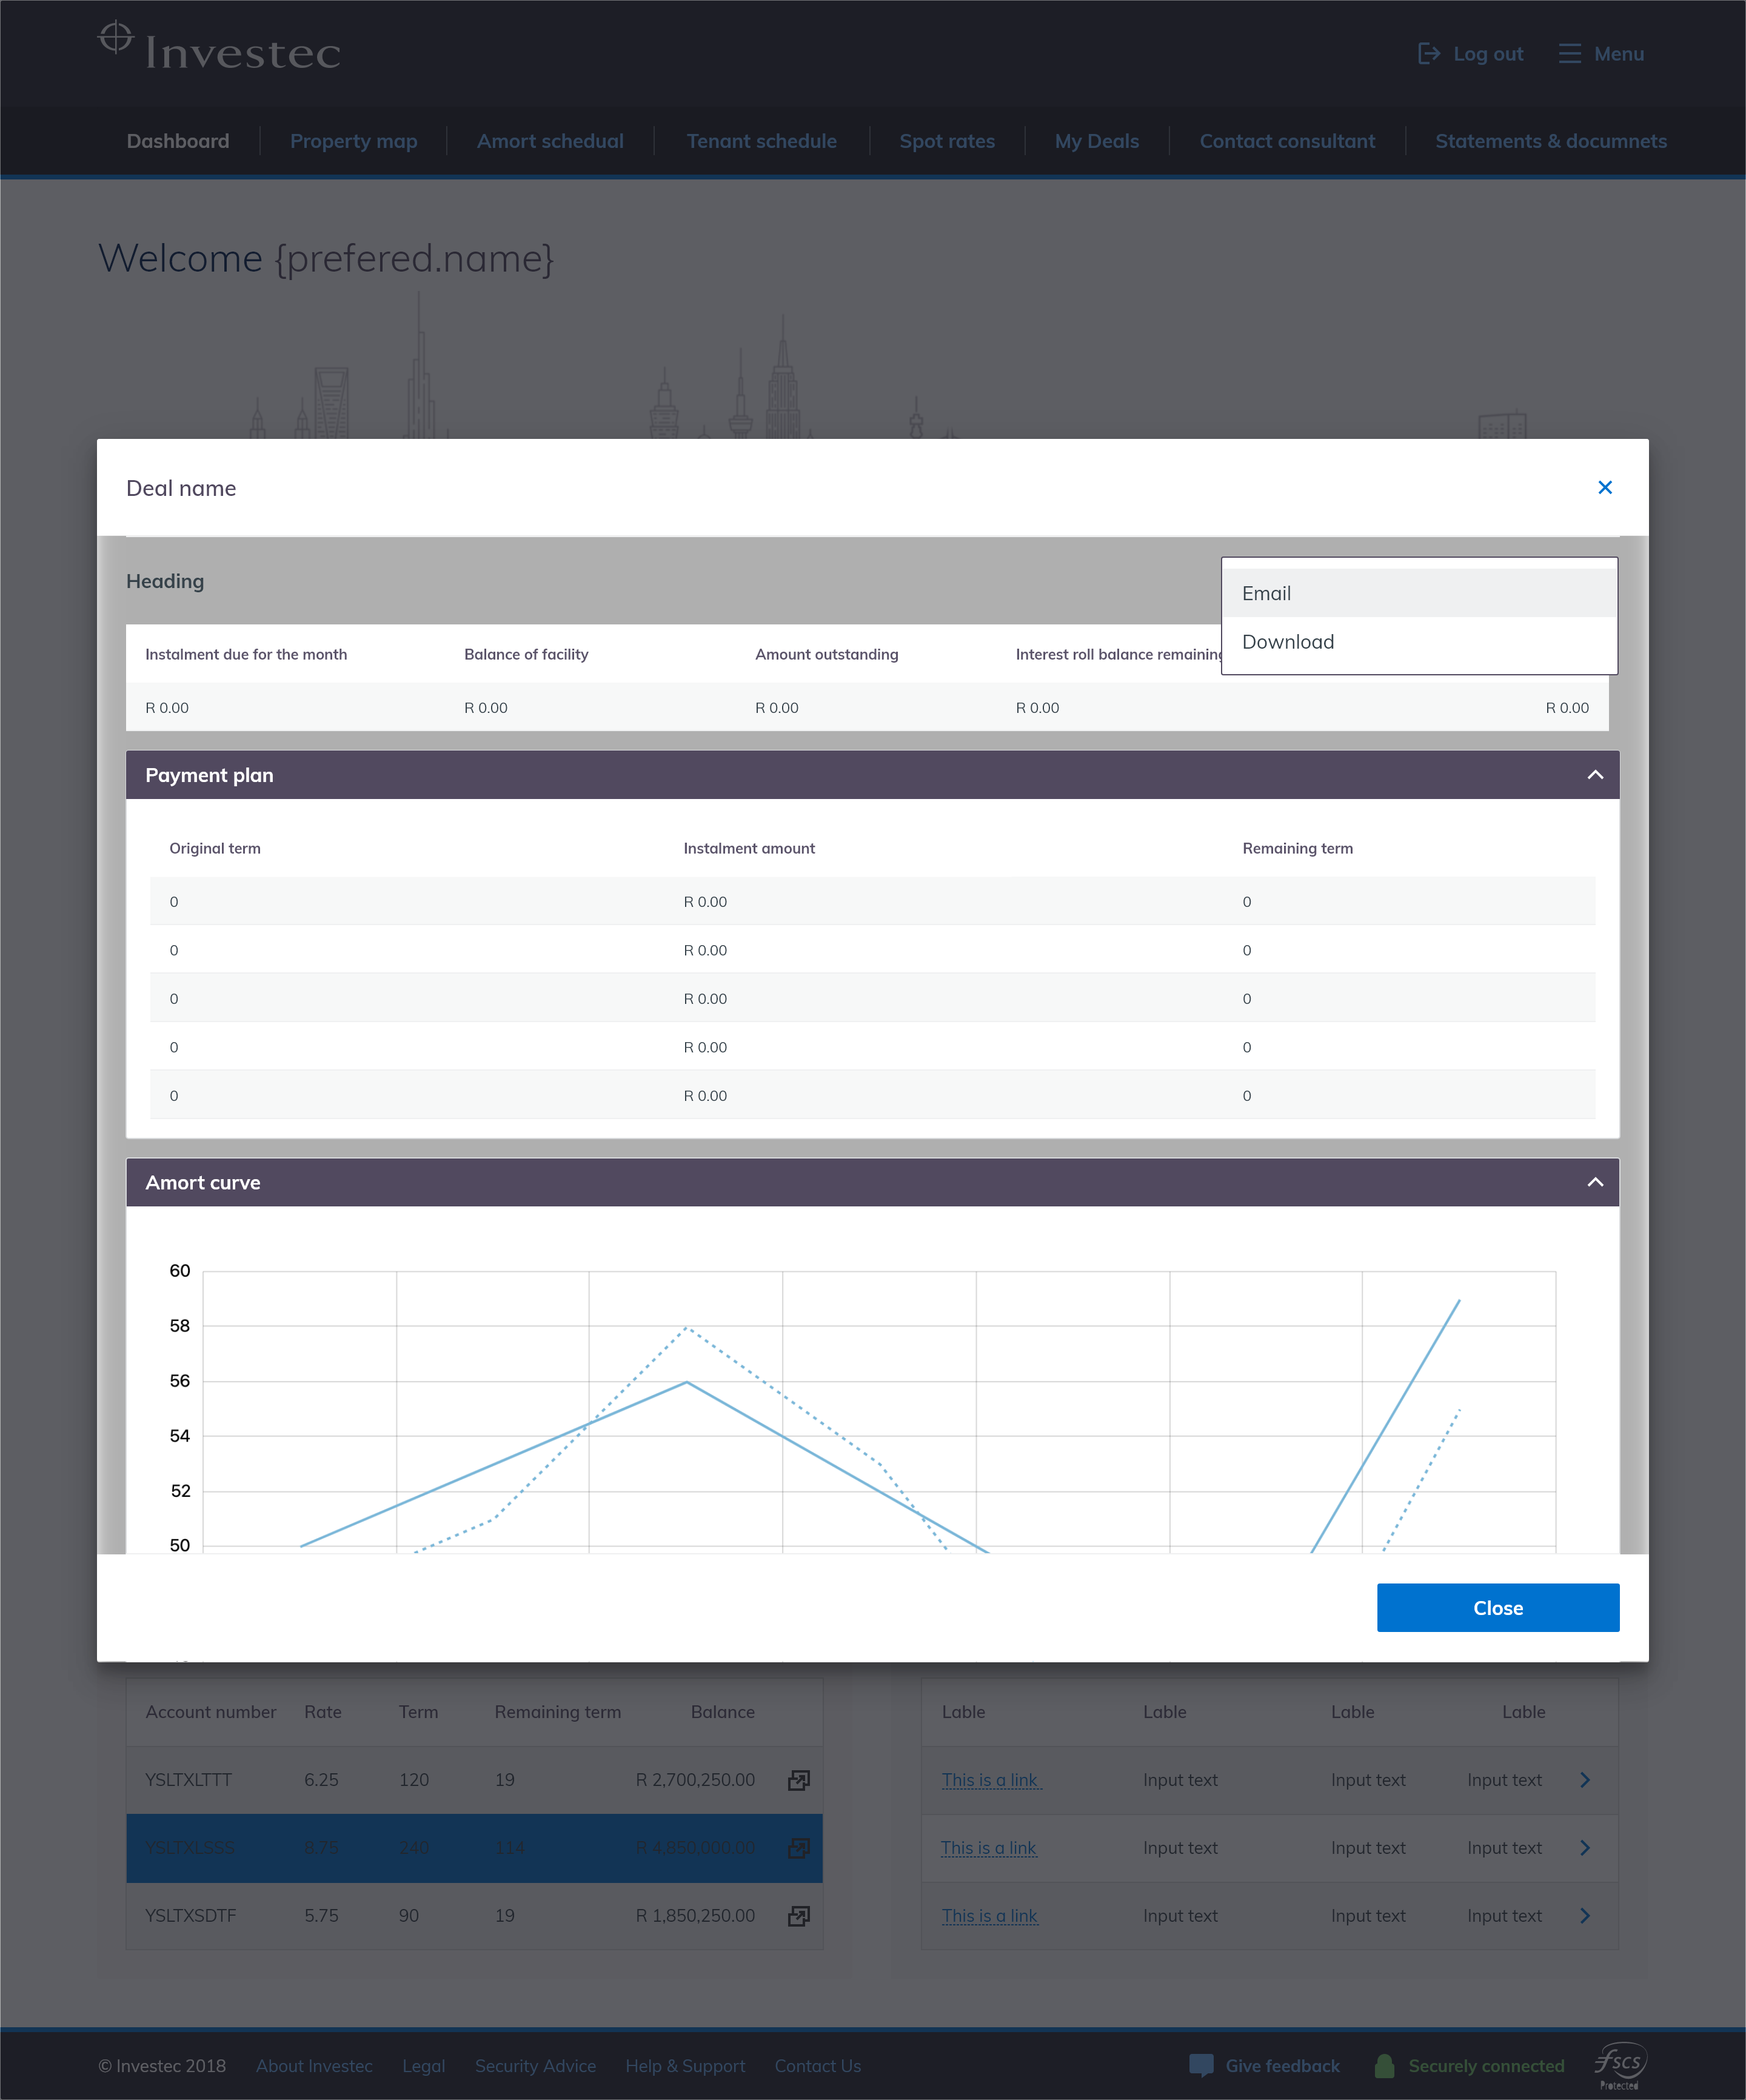Click the Give feedback chat icon
This screenshot has height=2100, width=1746.
point(1201,2065)
